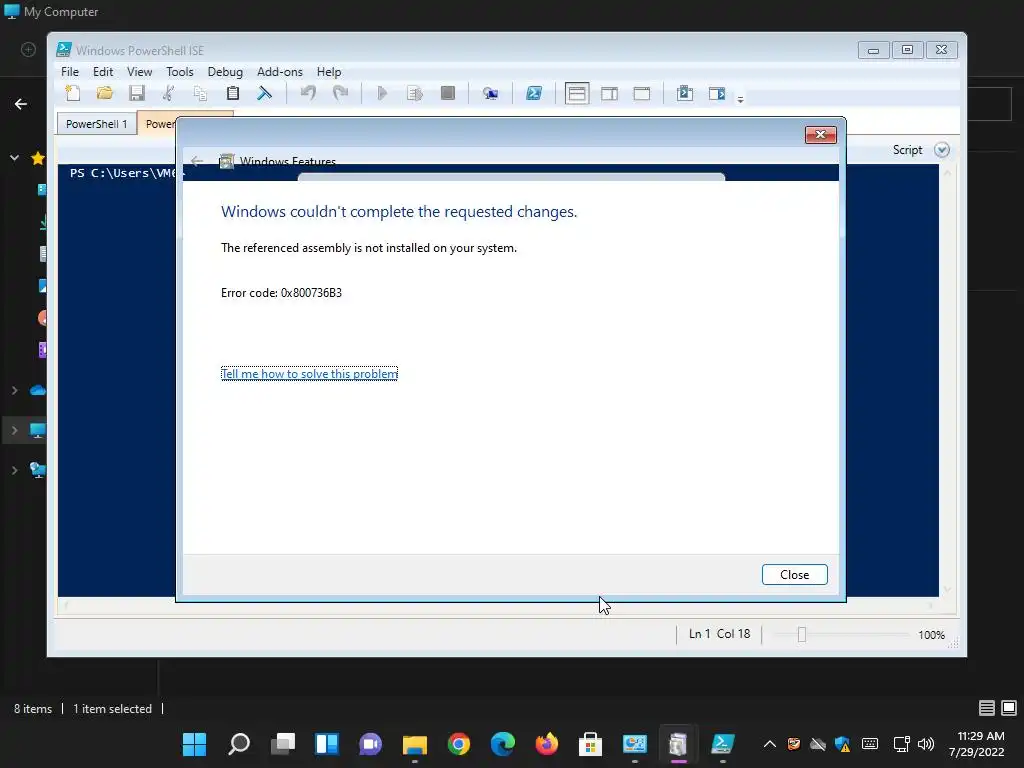Open the clock showing 11:29 AM
Image resolution: width=1024 pixels, height=768 pixels.
click(x=981, y=736)
